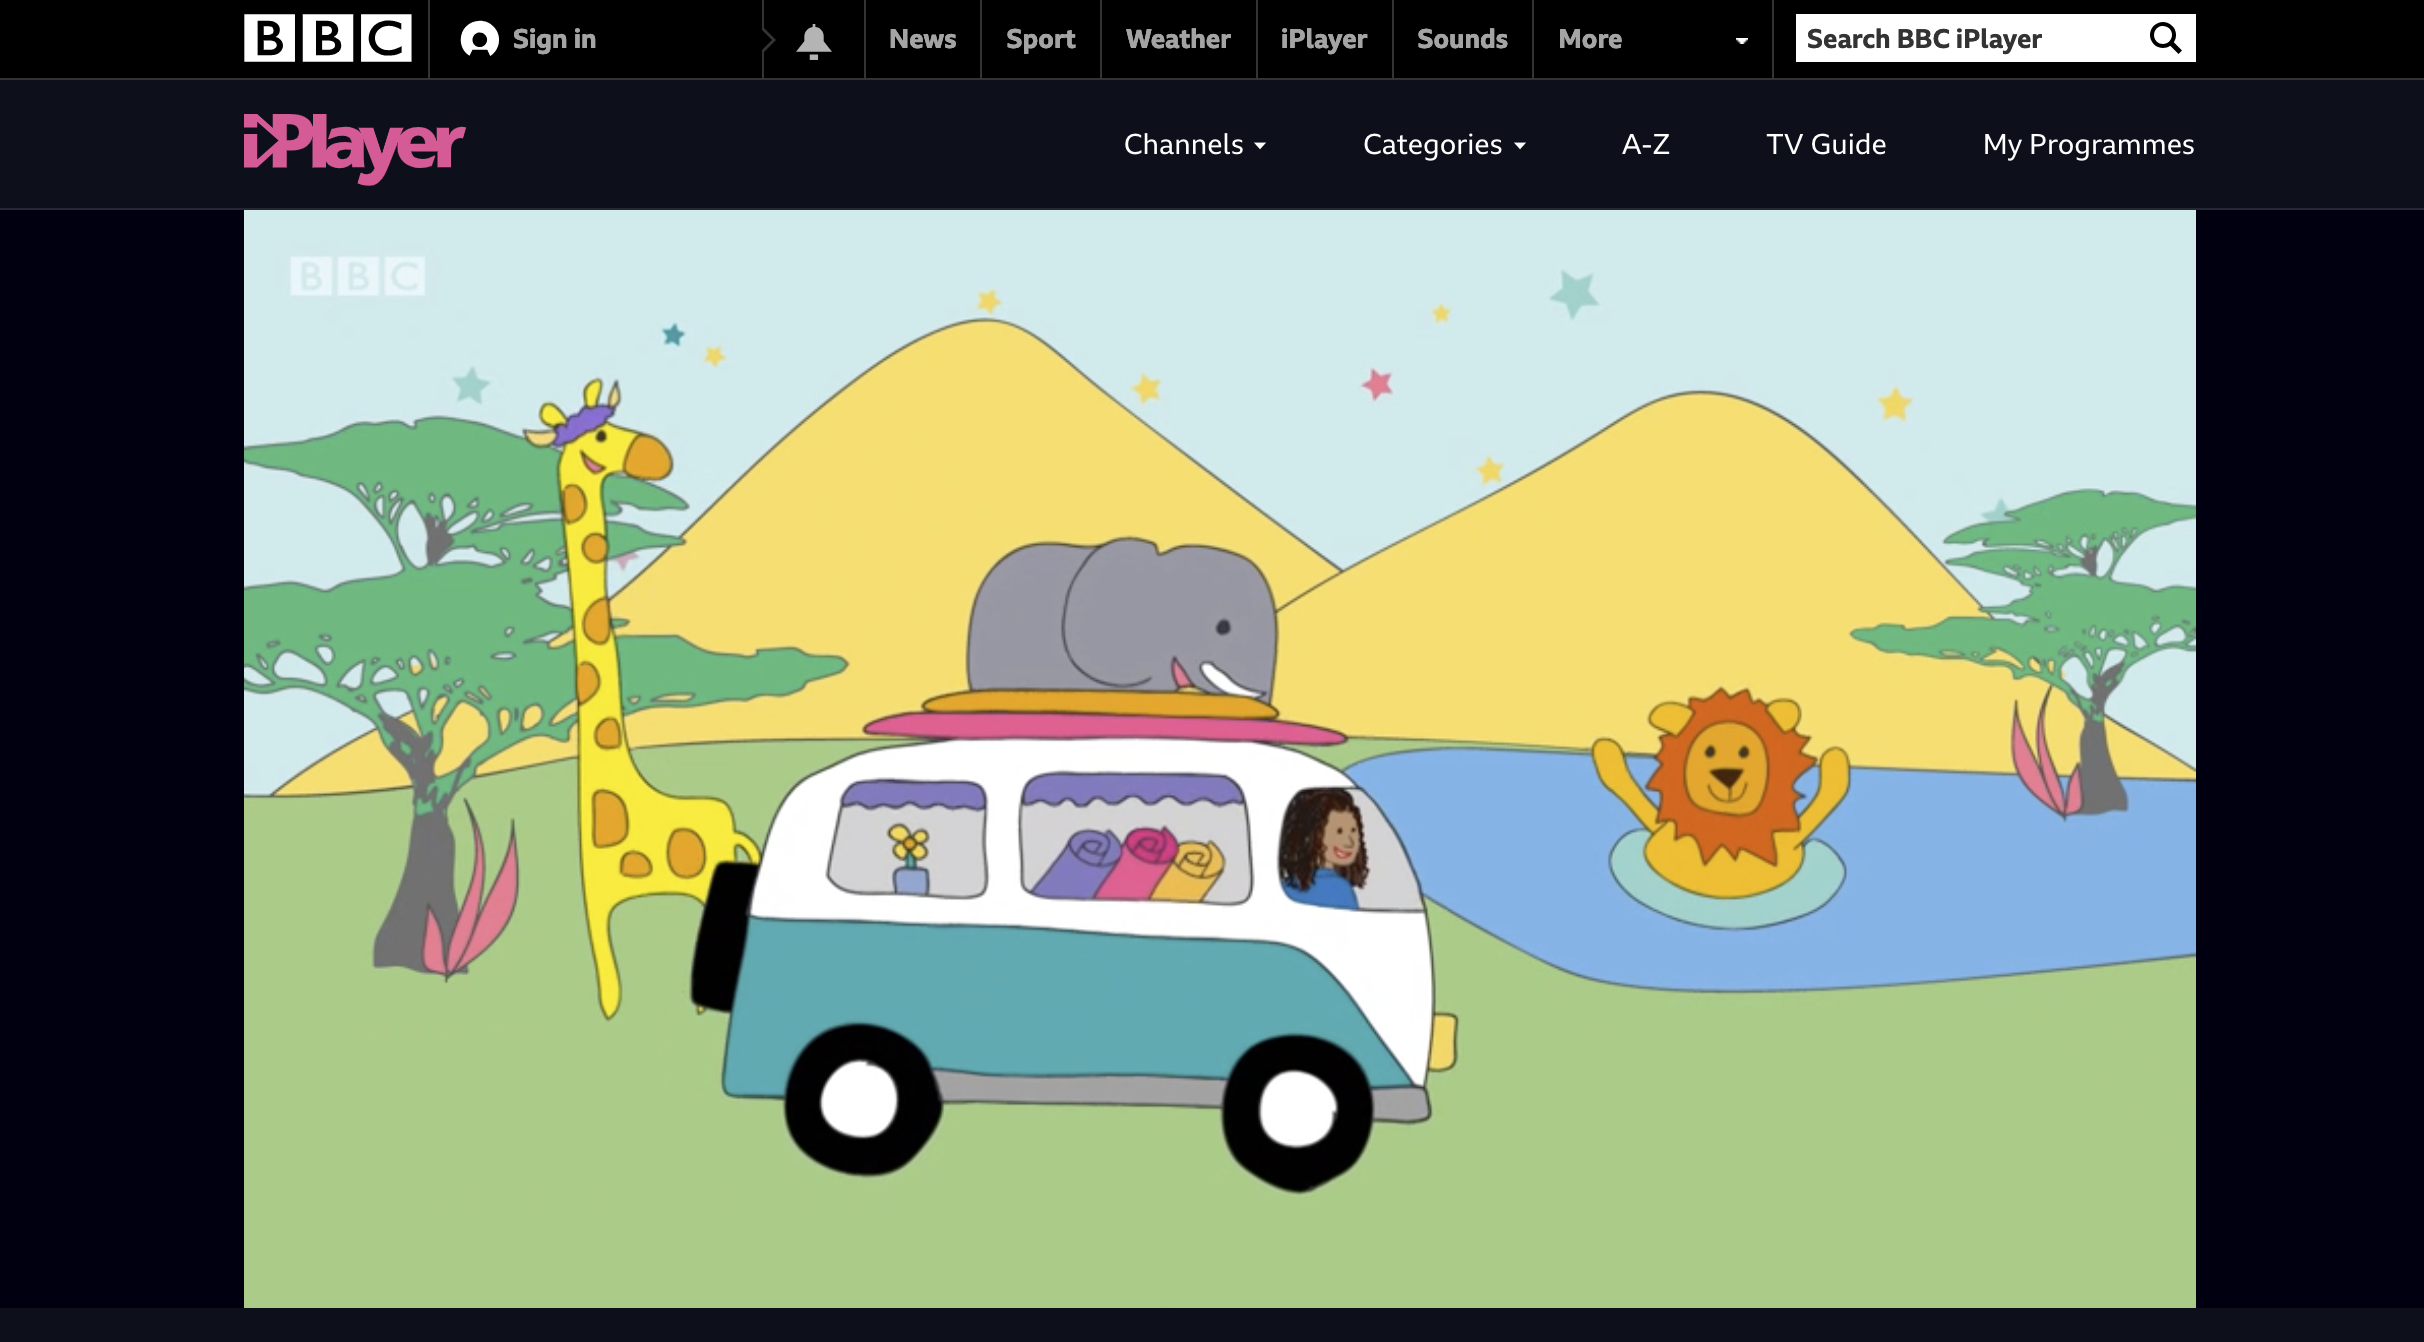Image resolution: width=2424 pixels, height=1342 pixels.
Task: Open the TV Guide
Action: (x=1825, y=145)
